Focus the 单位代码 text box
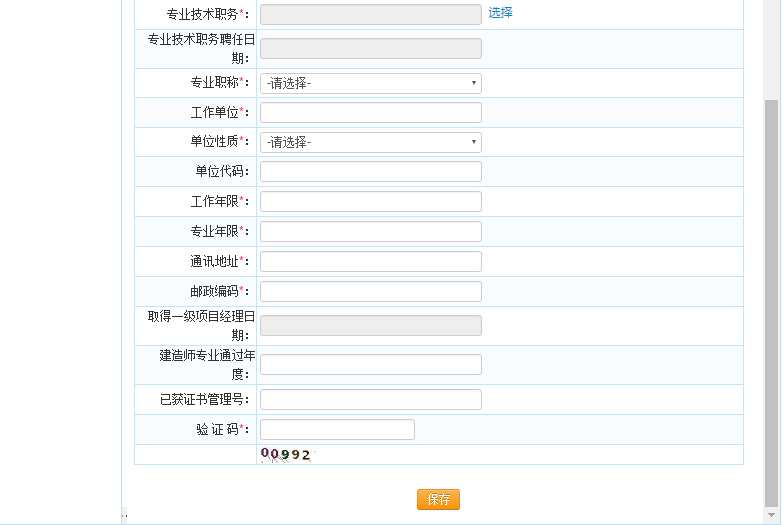The height and width of the screenshot is (525, 782). tap(370, 172)
